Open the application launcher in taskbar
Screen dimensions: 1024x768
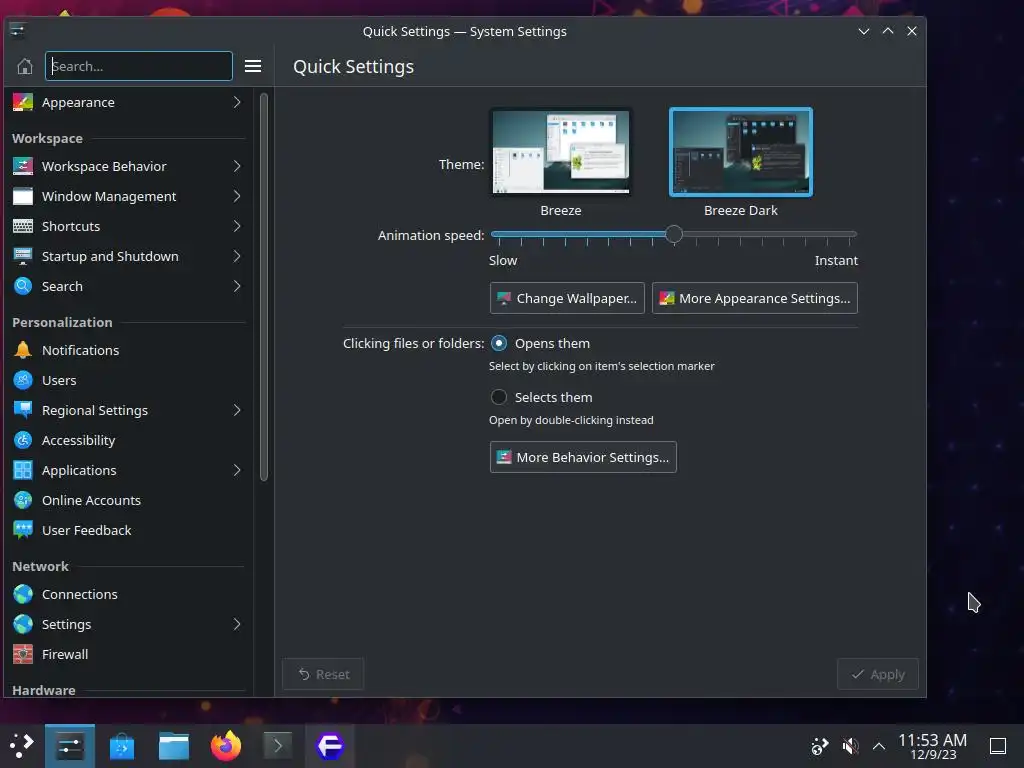pos(21,746)
